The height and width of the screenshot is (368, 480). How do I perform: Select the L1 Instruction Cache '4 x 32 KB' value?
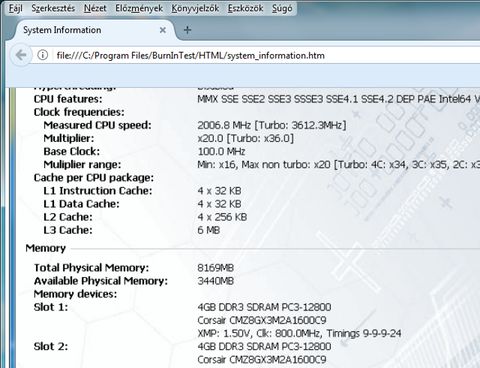click(219, 191)
